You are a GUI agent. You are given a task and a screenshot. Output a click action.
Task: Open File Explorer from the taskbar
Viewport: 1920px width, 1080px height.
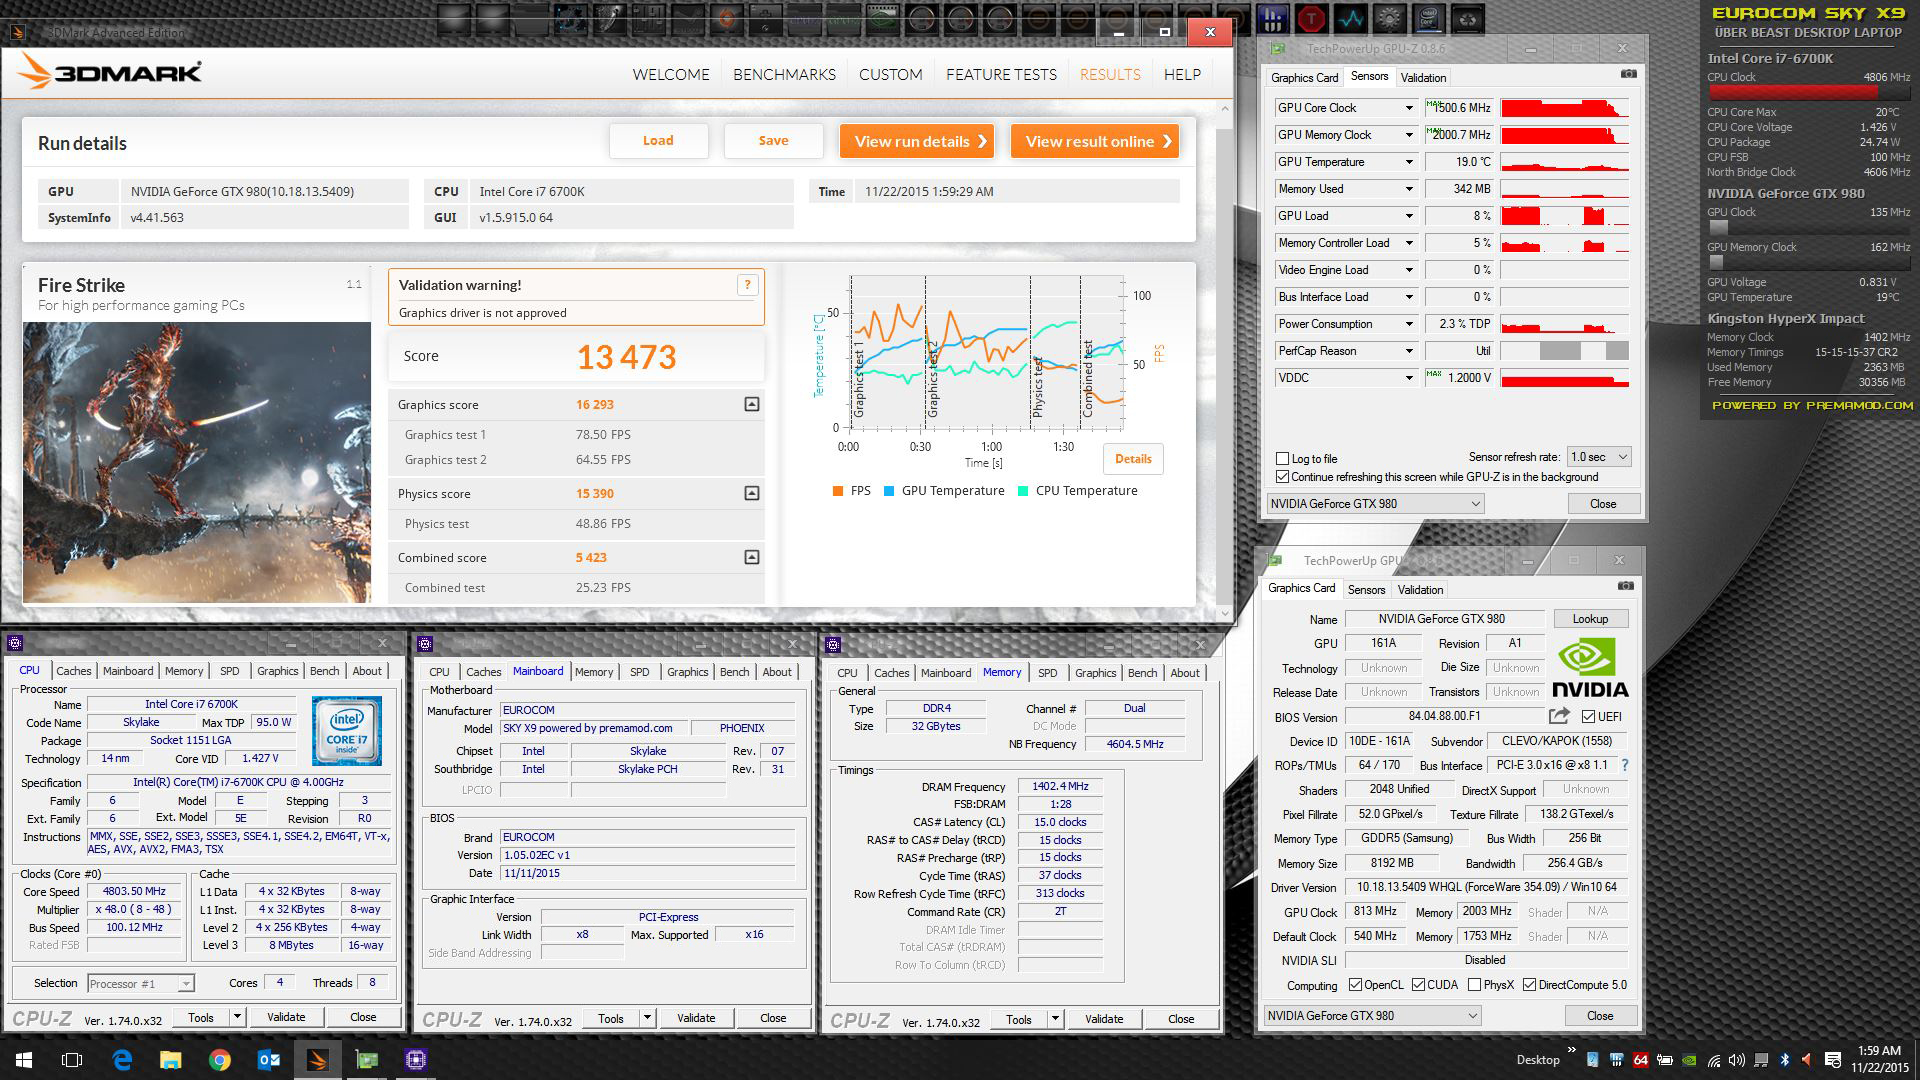tap(171, 1060)
